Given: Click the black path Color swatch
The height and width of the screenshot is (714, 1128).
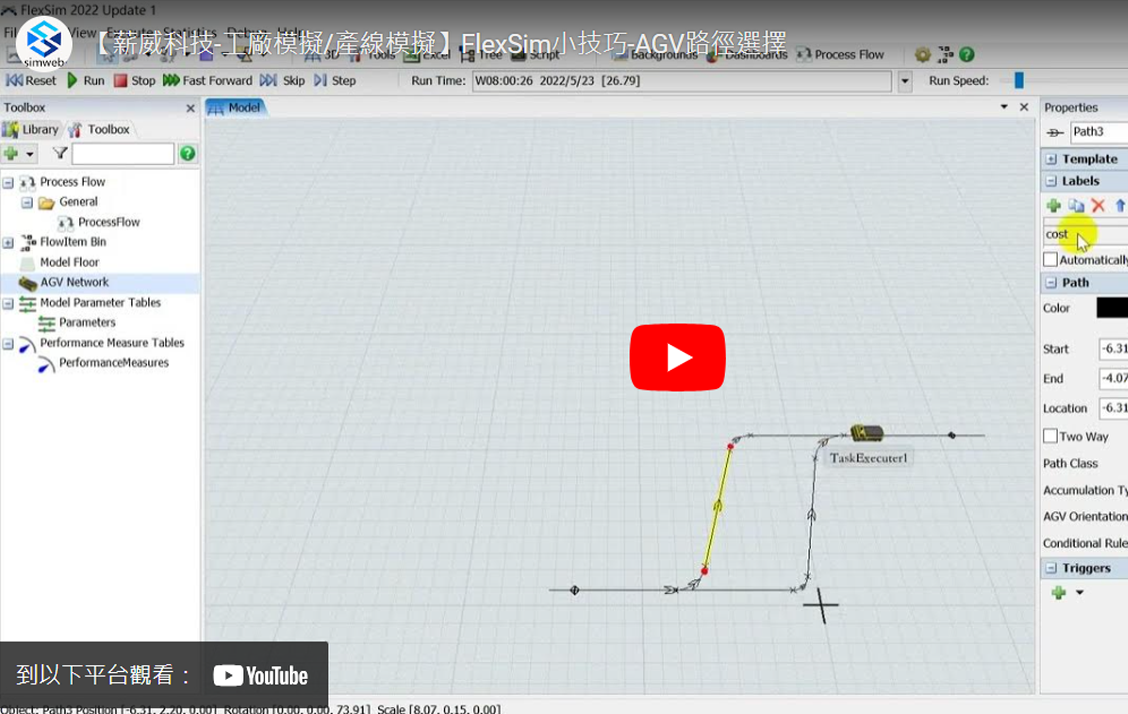Looking at the screenshot, I should [x=1112, y=308].
